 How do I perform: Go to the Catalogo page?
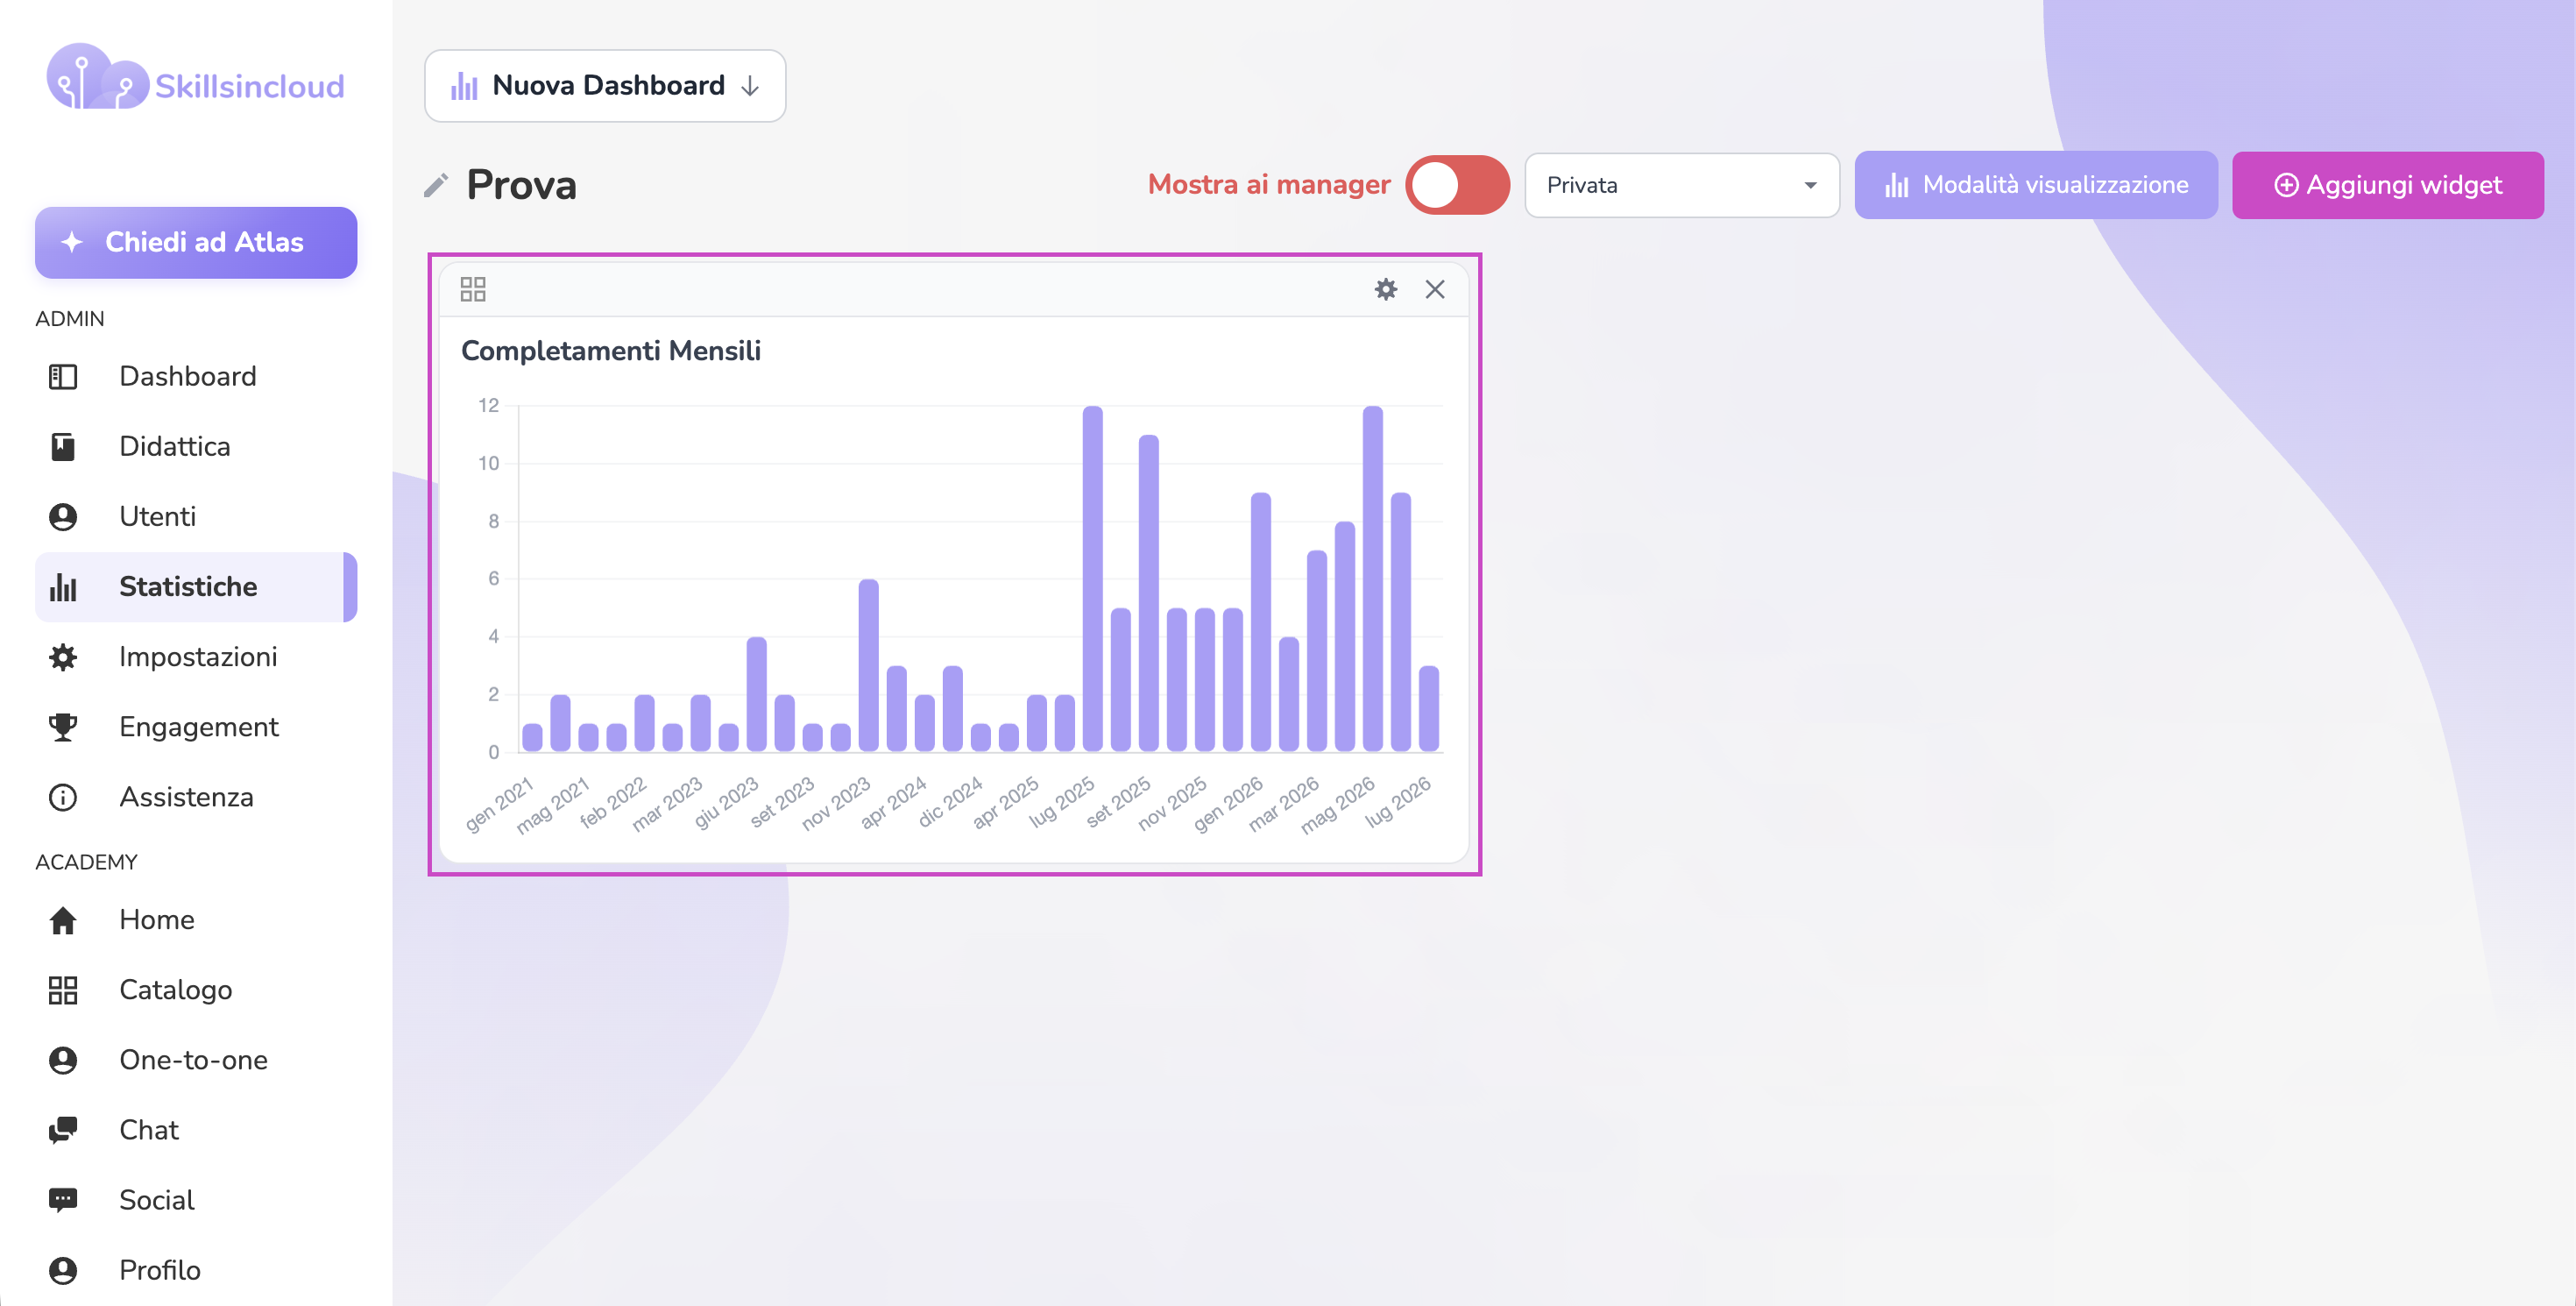[196, 990]
